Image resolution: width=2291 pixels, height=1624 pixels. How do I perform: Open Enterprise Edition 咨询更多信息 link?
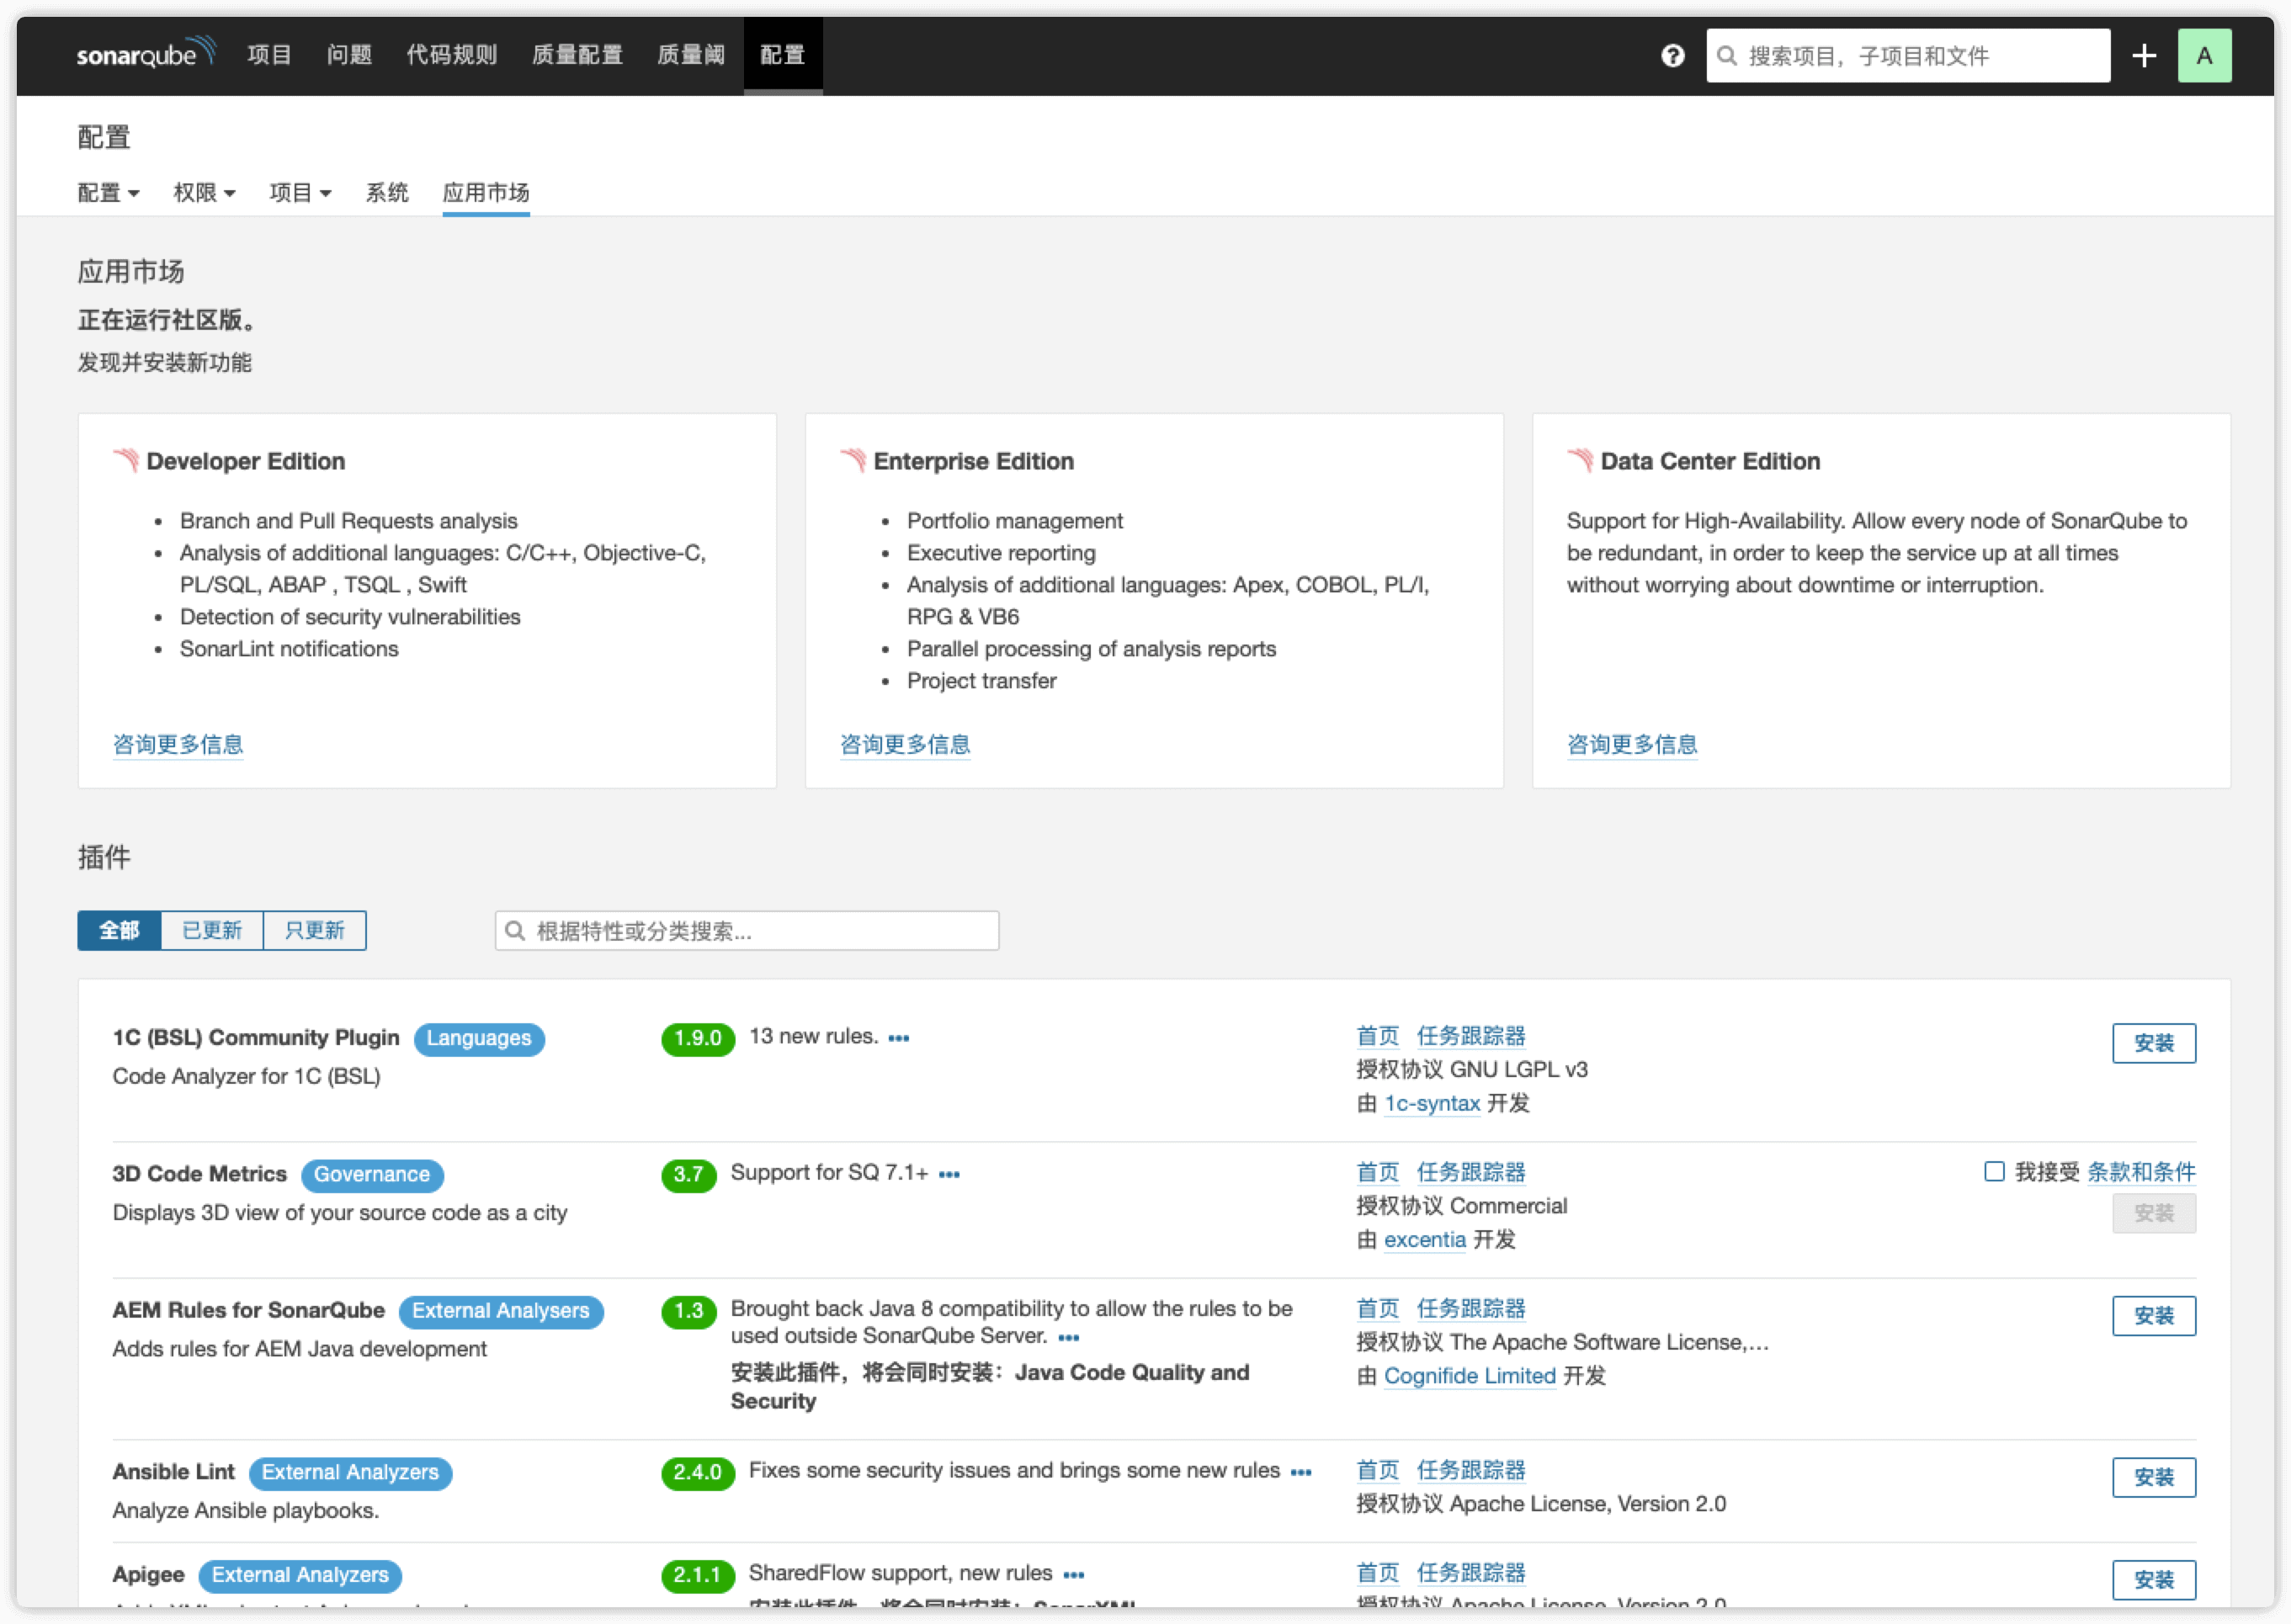click(904, 744)
